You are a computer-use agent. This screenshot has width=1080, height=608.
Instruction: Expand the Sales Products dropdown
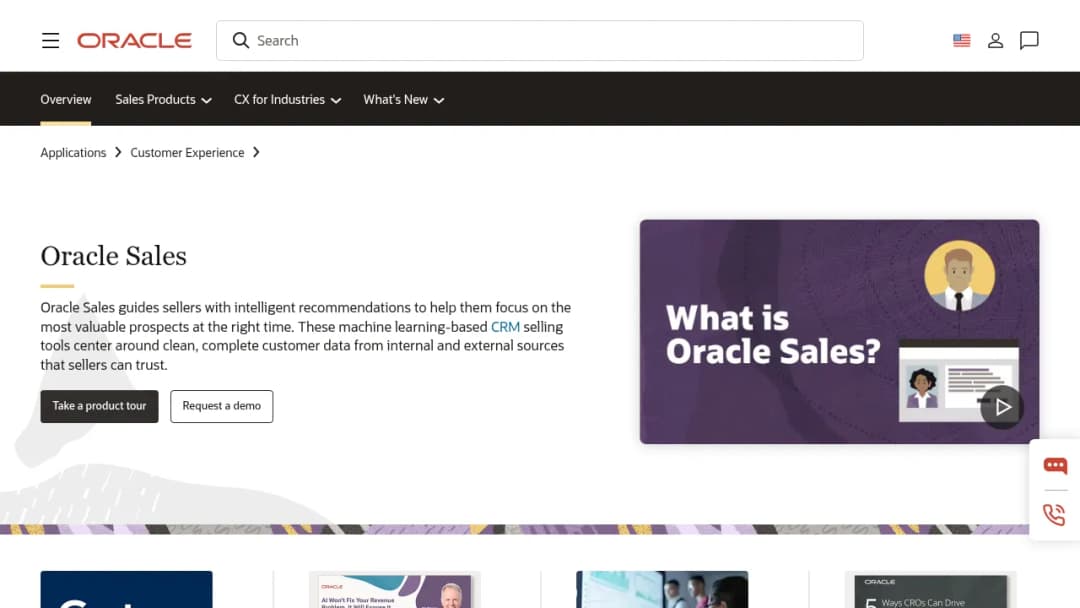[x=163, y=100]
